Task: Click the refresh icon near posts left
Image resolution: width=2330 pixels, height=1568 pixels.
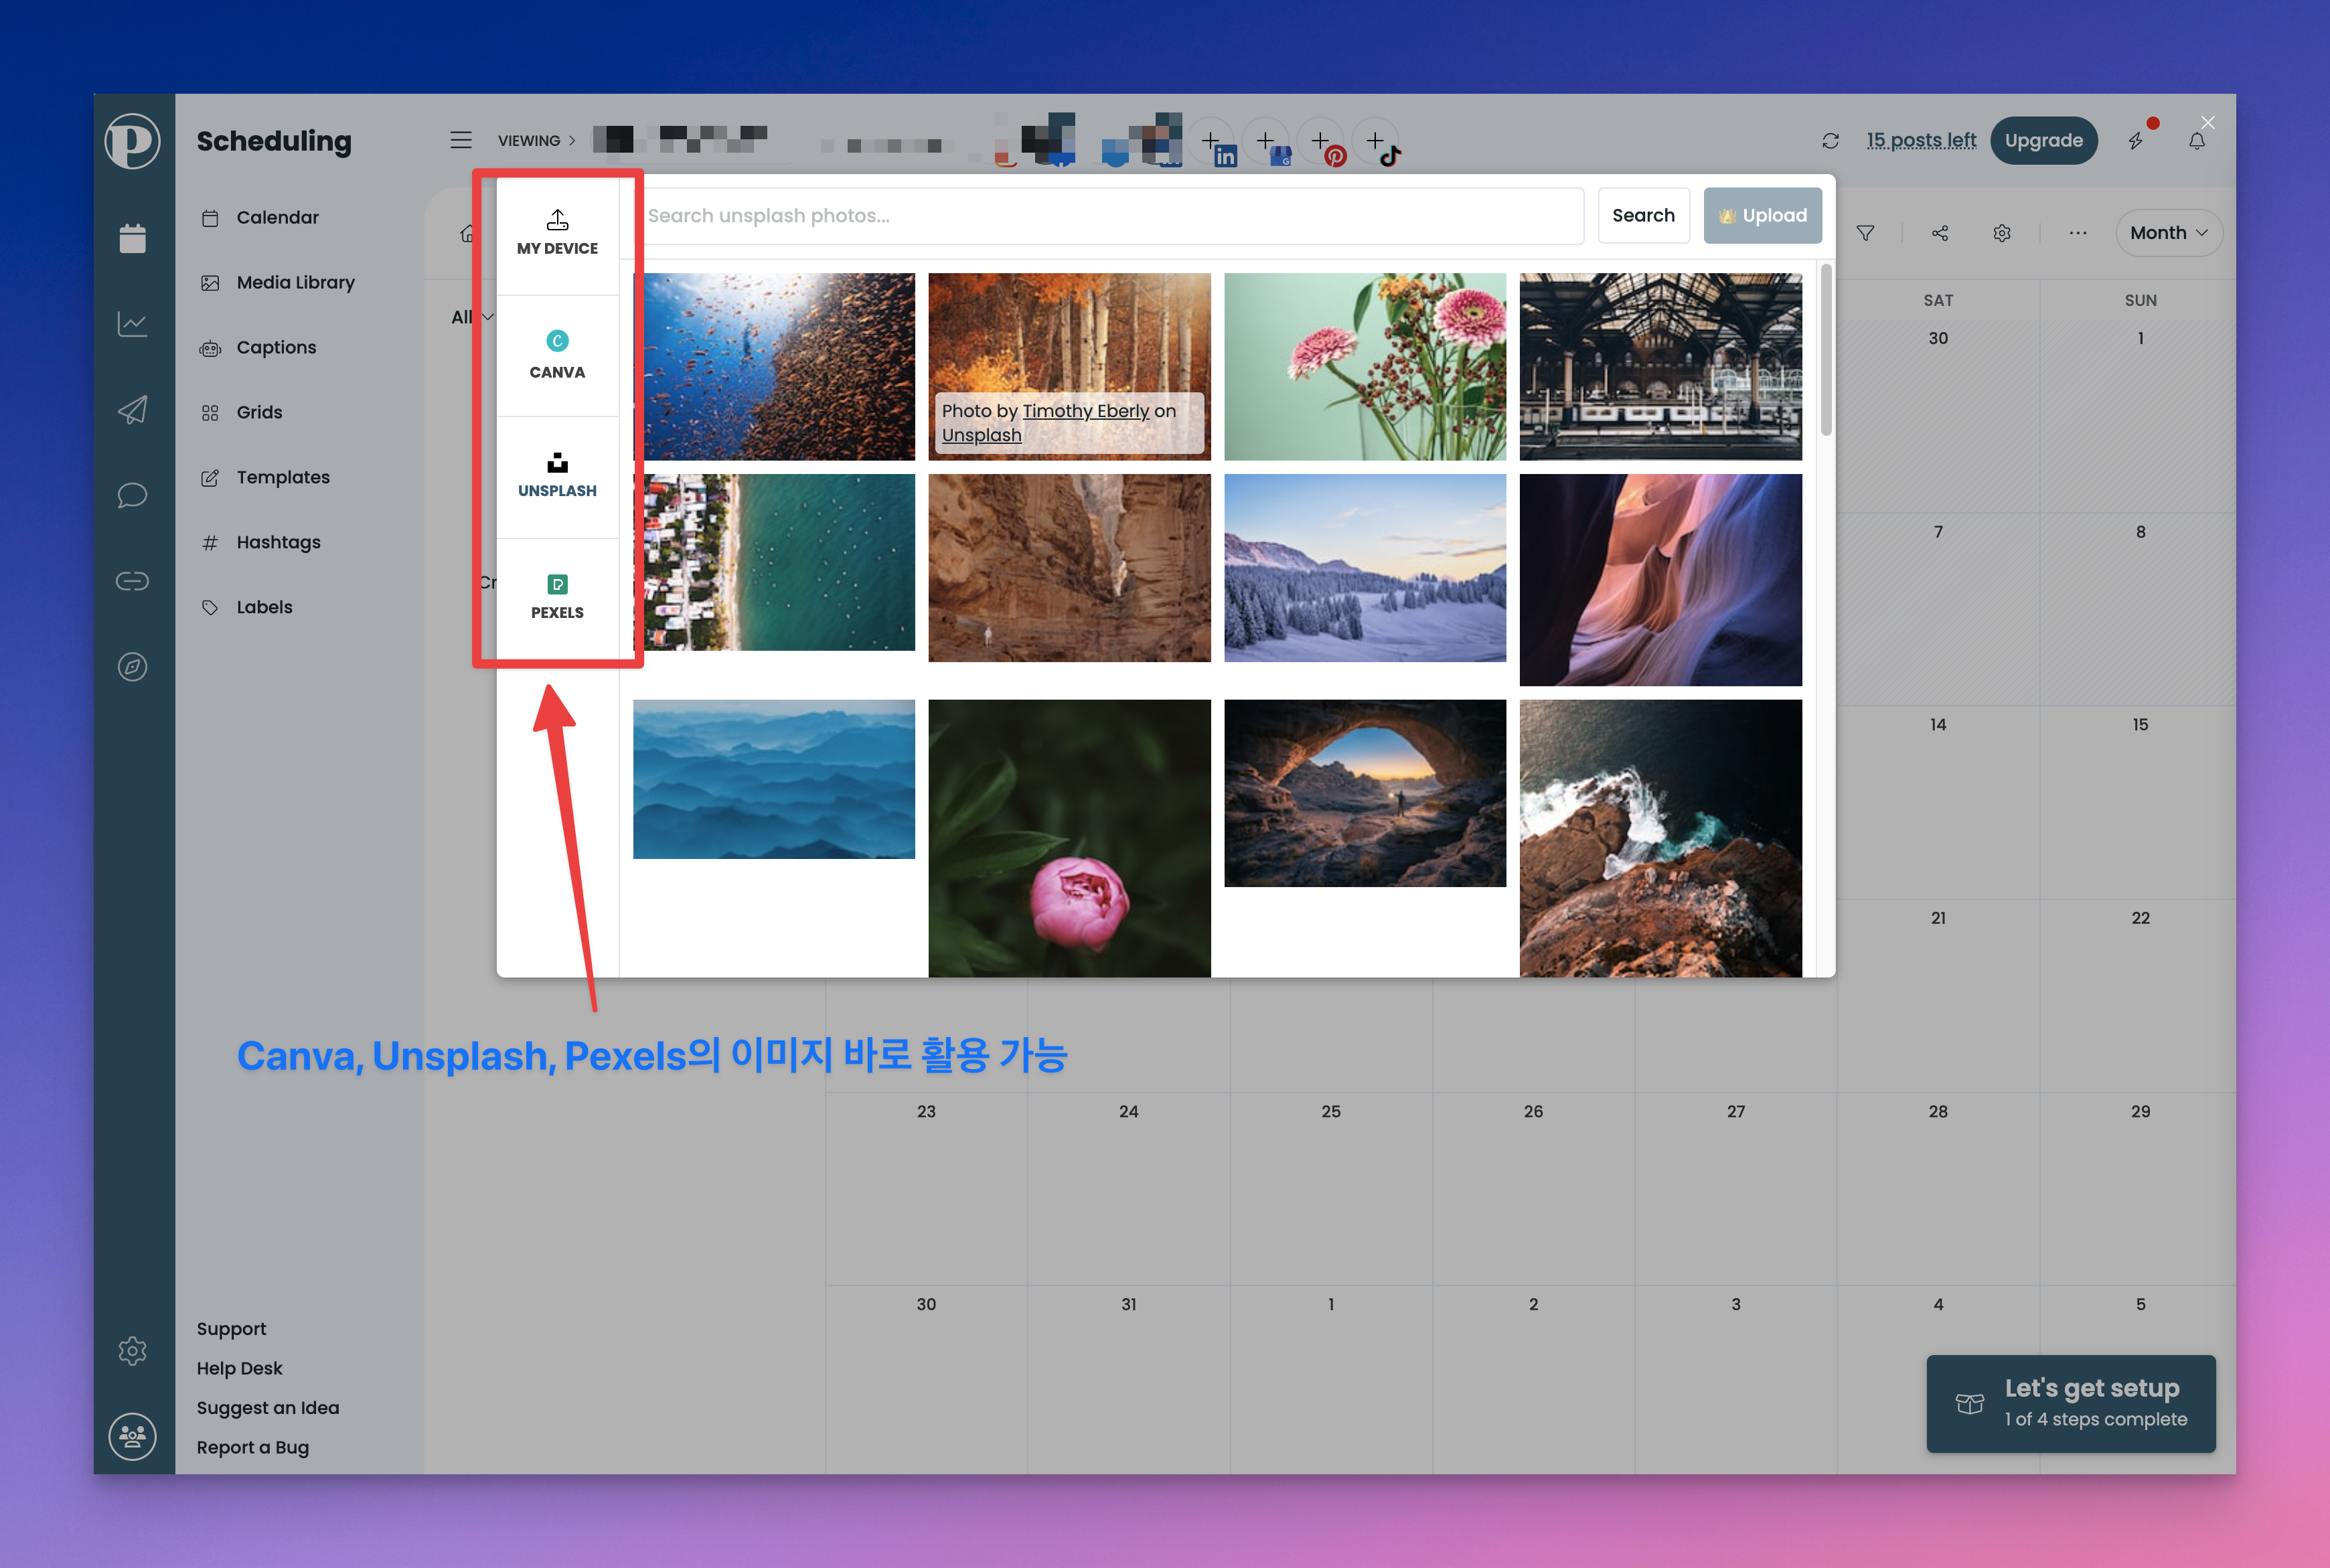Action: [x=1830, y=141]
